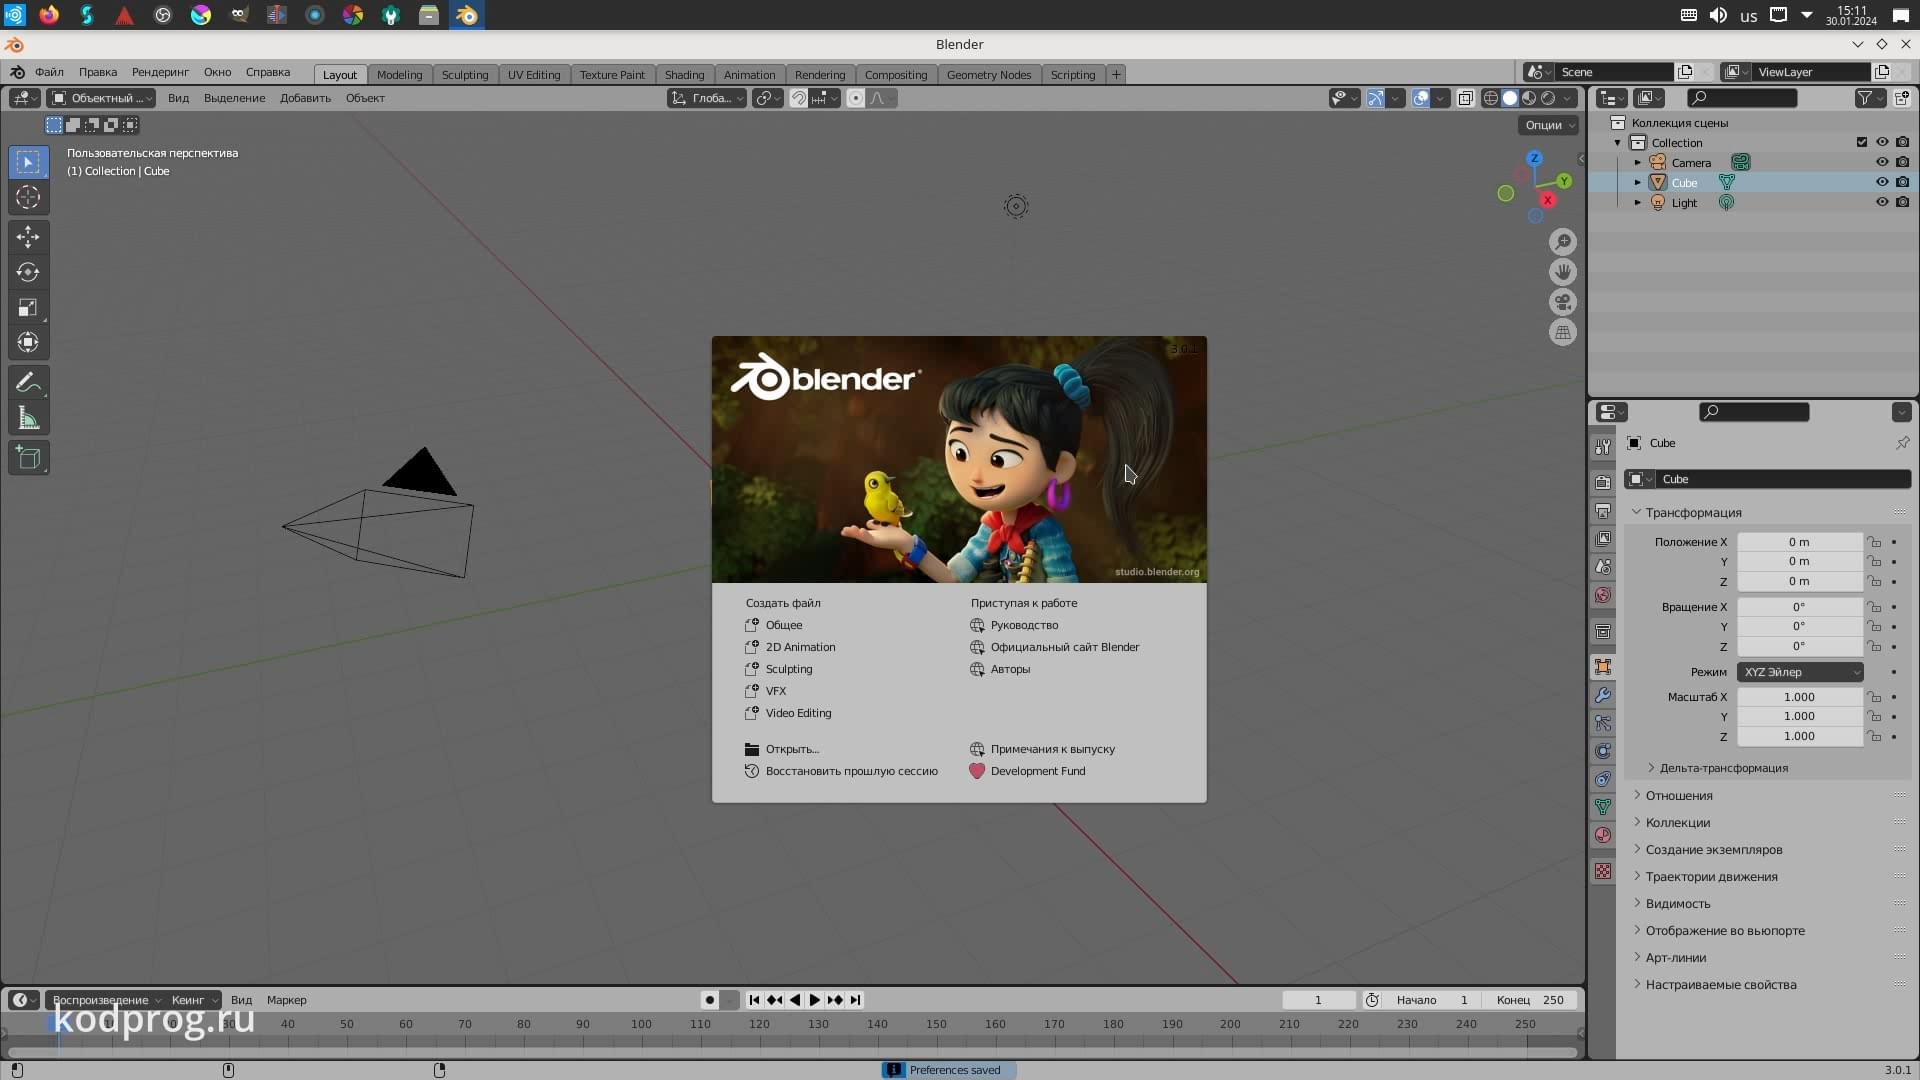Viewport: 1920px width, 1080px height.
Task: Switch to the Geometry Nodes workspace tab
Action: (988, 75)
